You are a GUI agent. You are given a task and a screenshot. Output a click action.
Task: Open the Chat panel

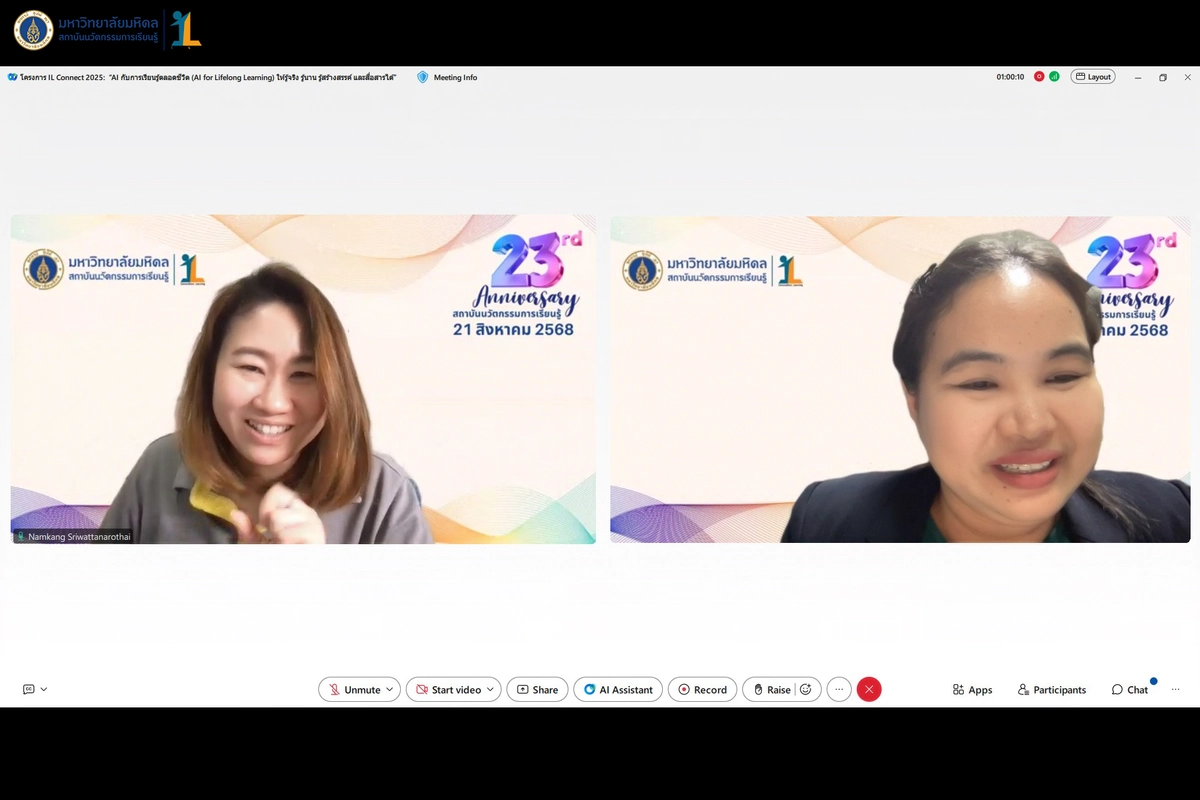coord(1129,690)
